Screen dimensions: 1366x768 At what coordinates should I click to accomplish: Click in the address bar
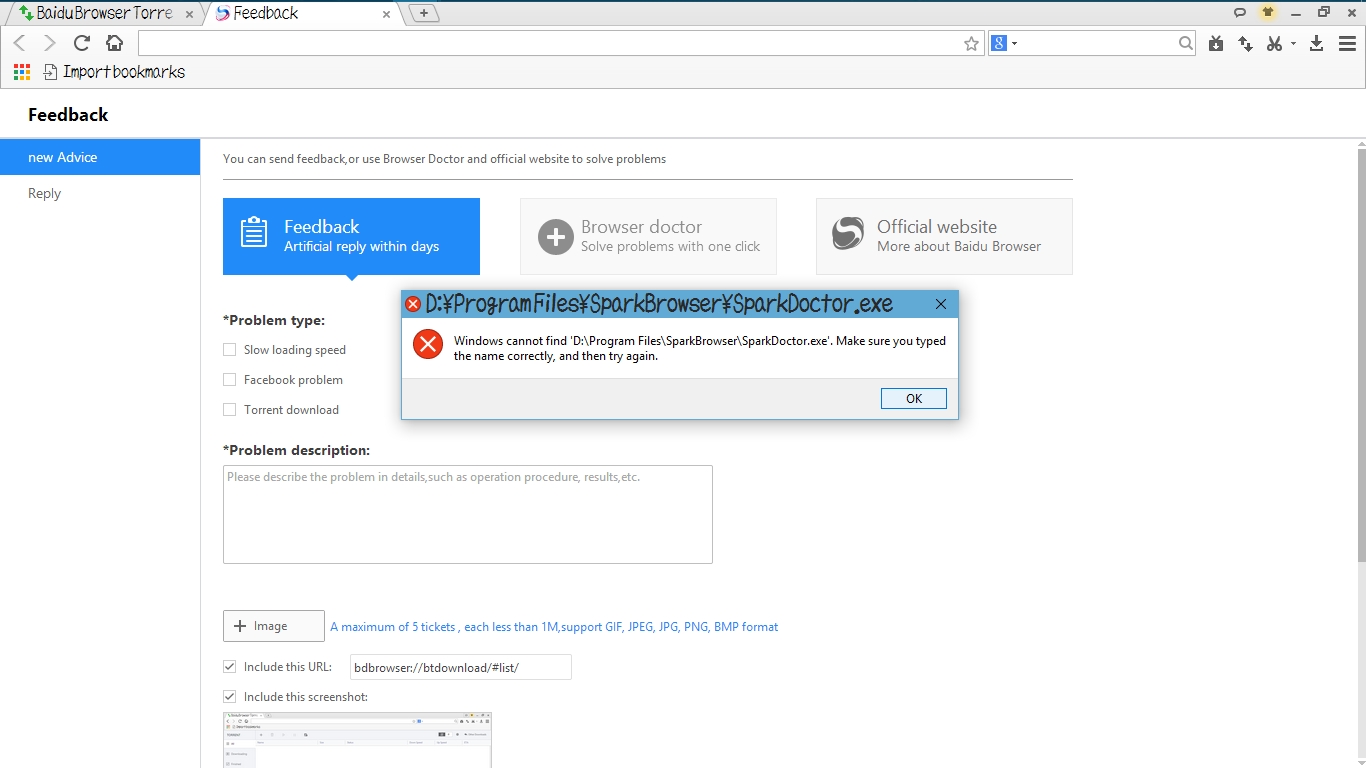[548, 43]
